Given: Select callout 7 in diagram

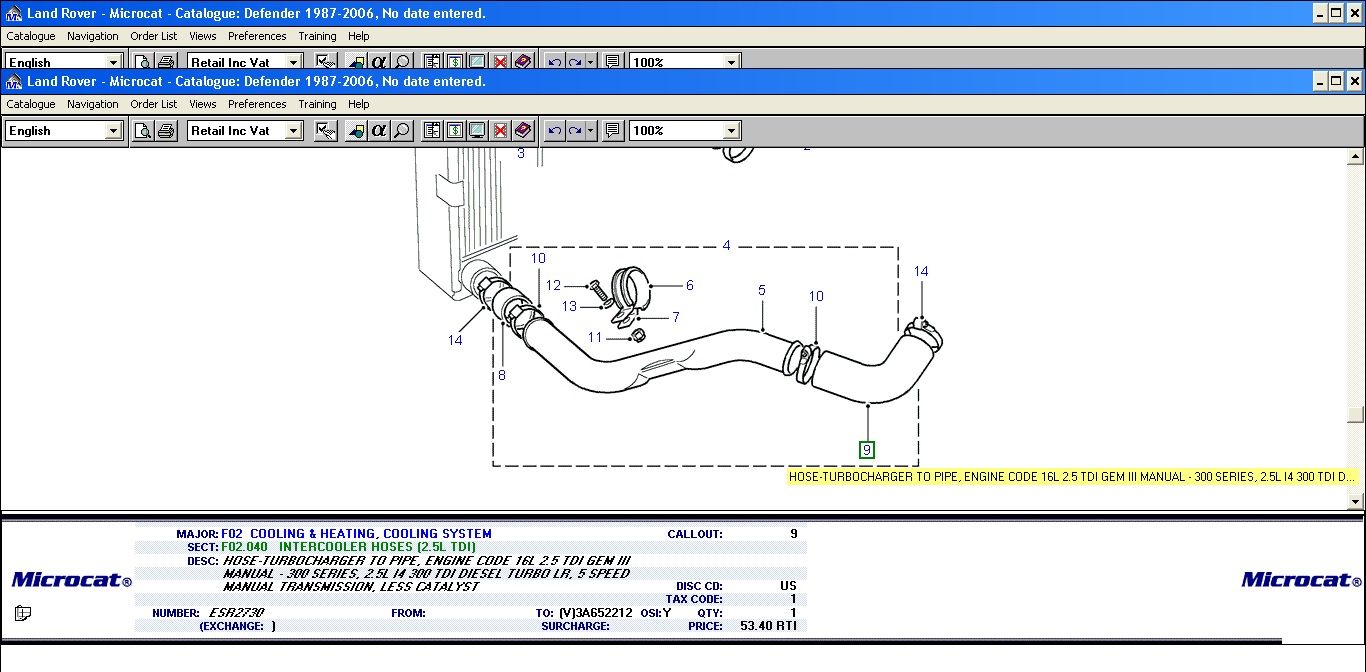Looking at the screenshot, I should tap(676, 317).
